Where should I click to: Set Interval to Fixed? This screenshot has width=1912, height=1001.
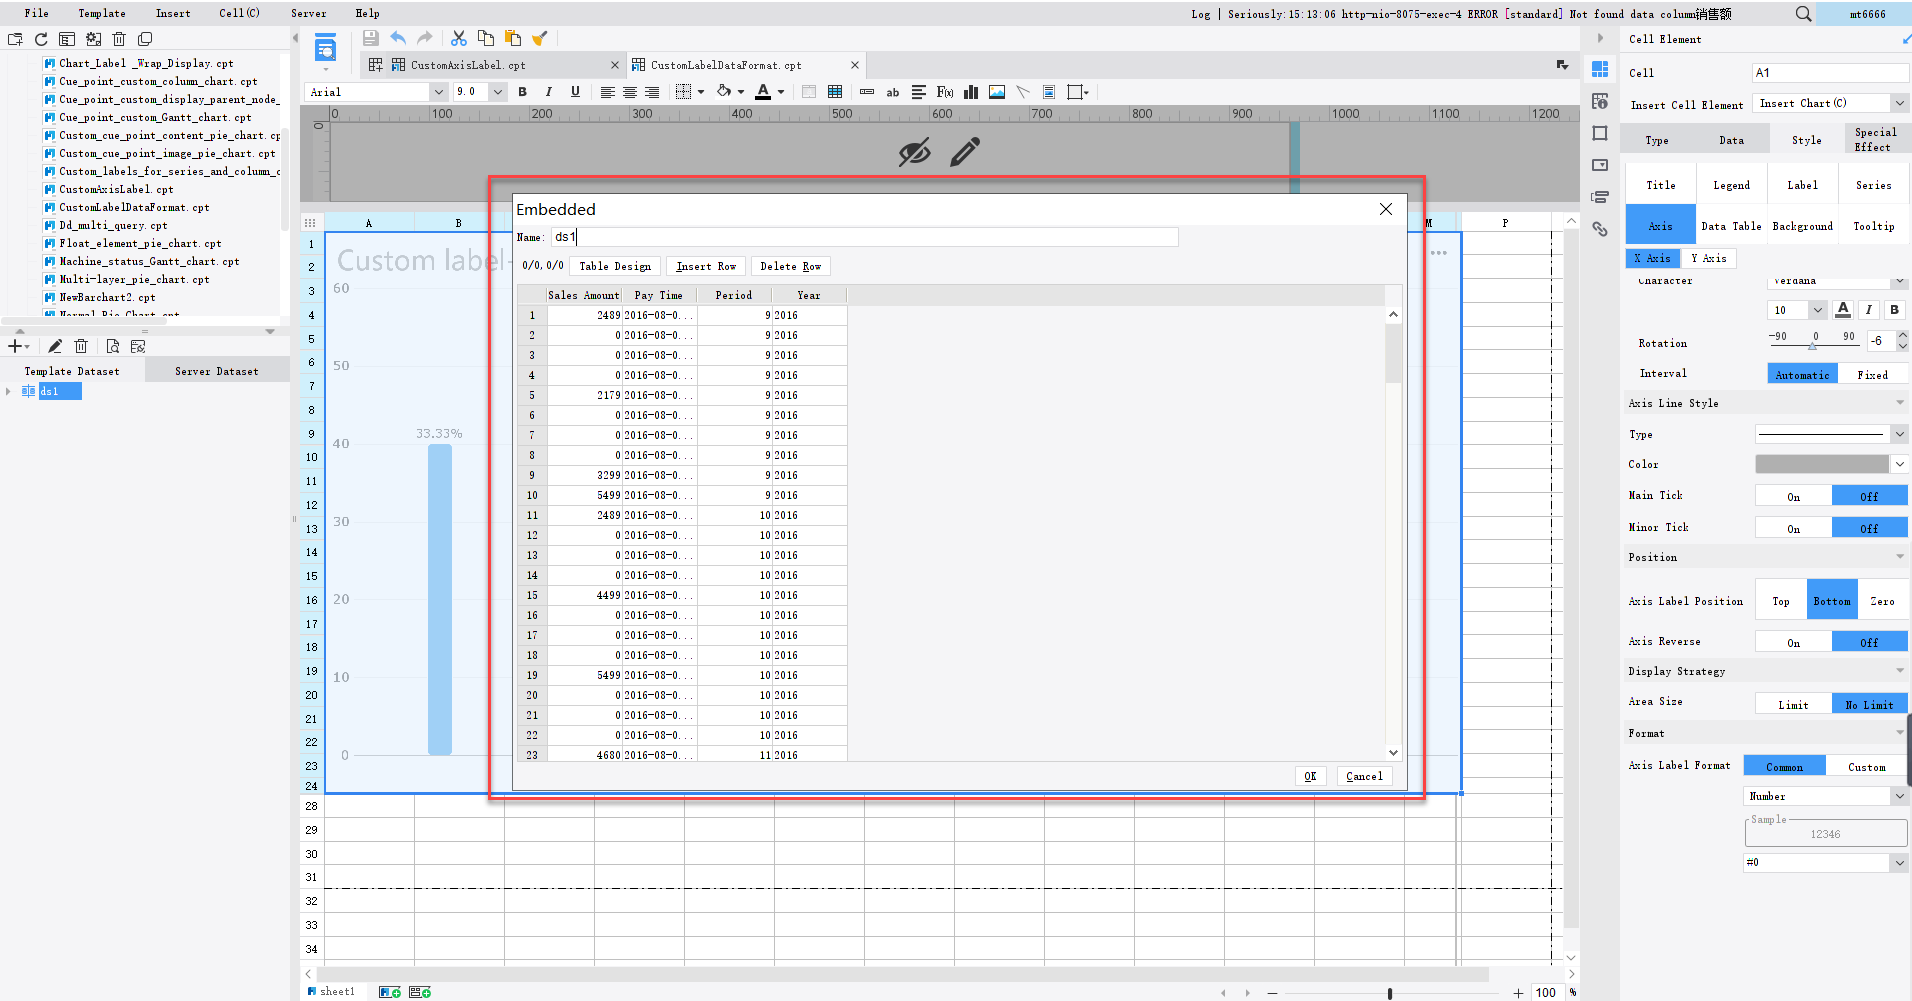point(1875,374)
